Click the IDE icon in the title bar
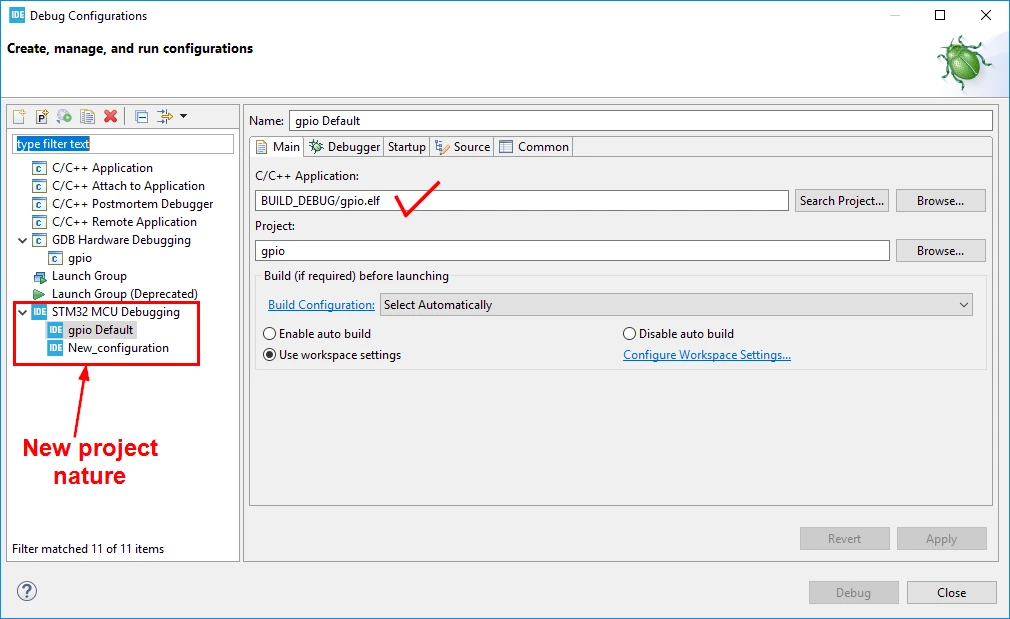Image resolution: width=1010 pixels, height=619 pixels. [x=17, y=15]
